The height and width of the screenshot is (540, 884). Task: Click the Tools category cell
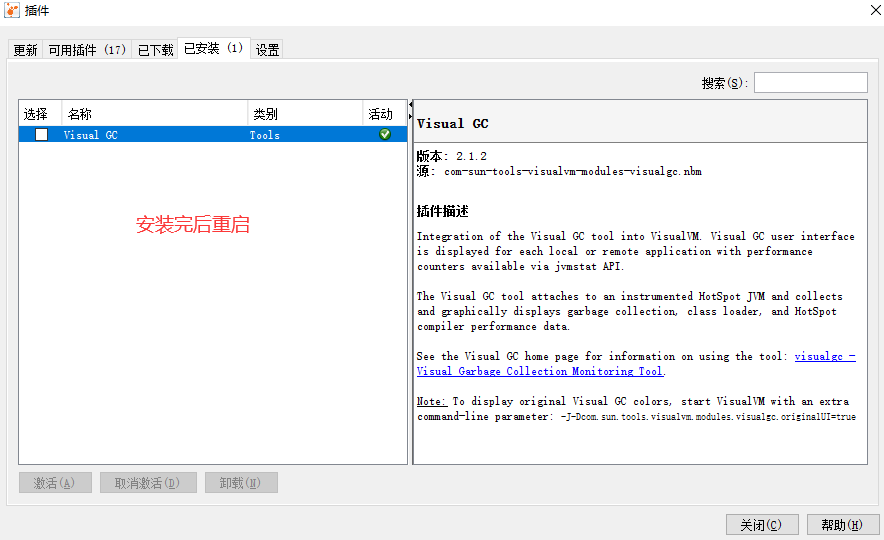pos(264,135)
